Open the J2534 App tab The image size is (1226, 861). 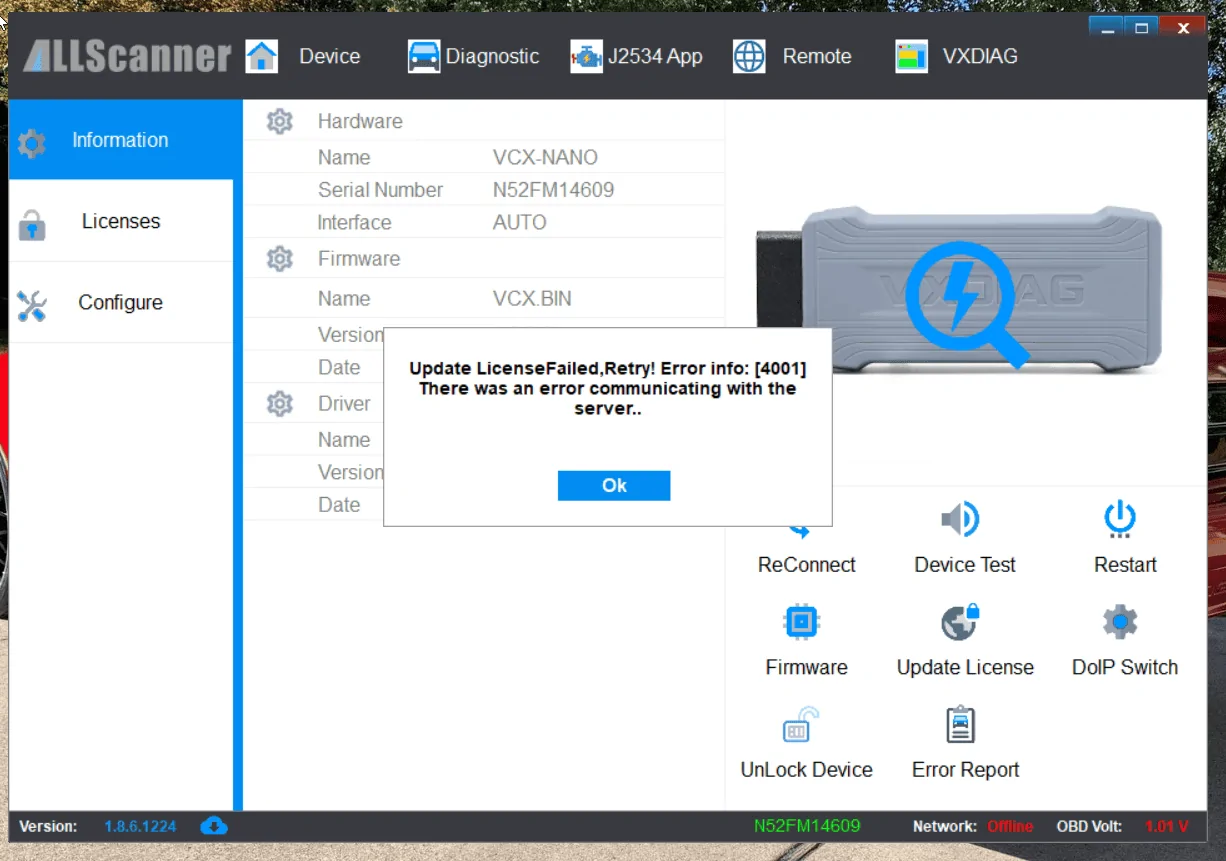[x=637, y=57]
